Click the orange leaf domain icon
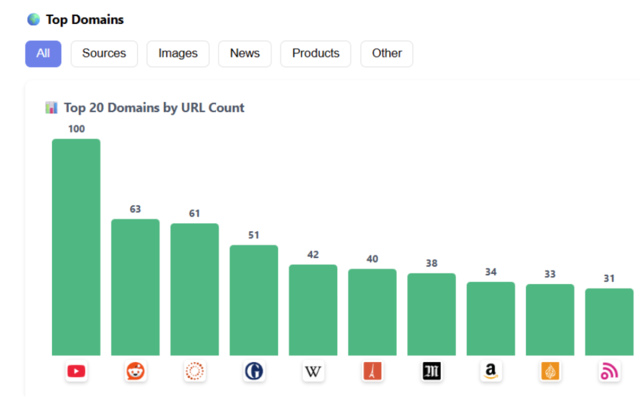 [x=550, y=372]
